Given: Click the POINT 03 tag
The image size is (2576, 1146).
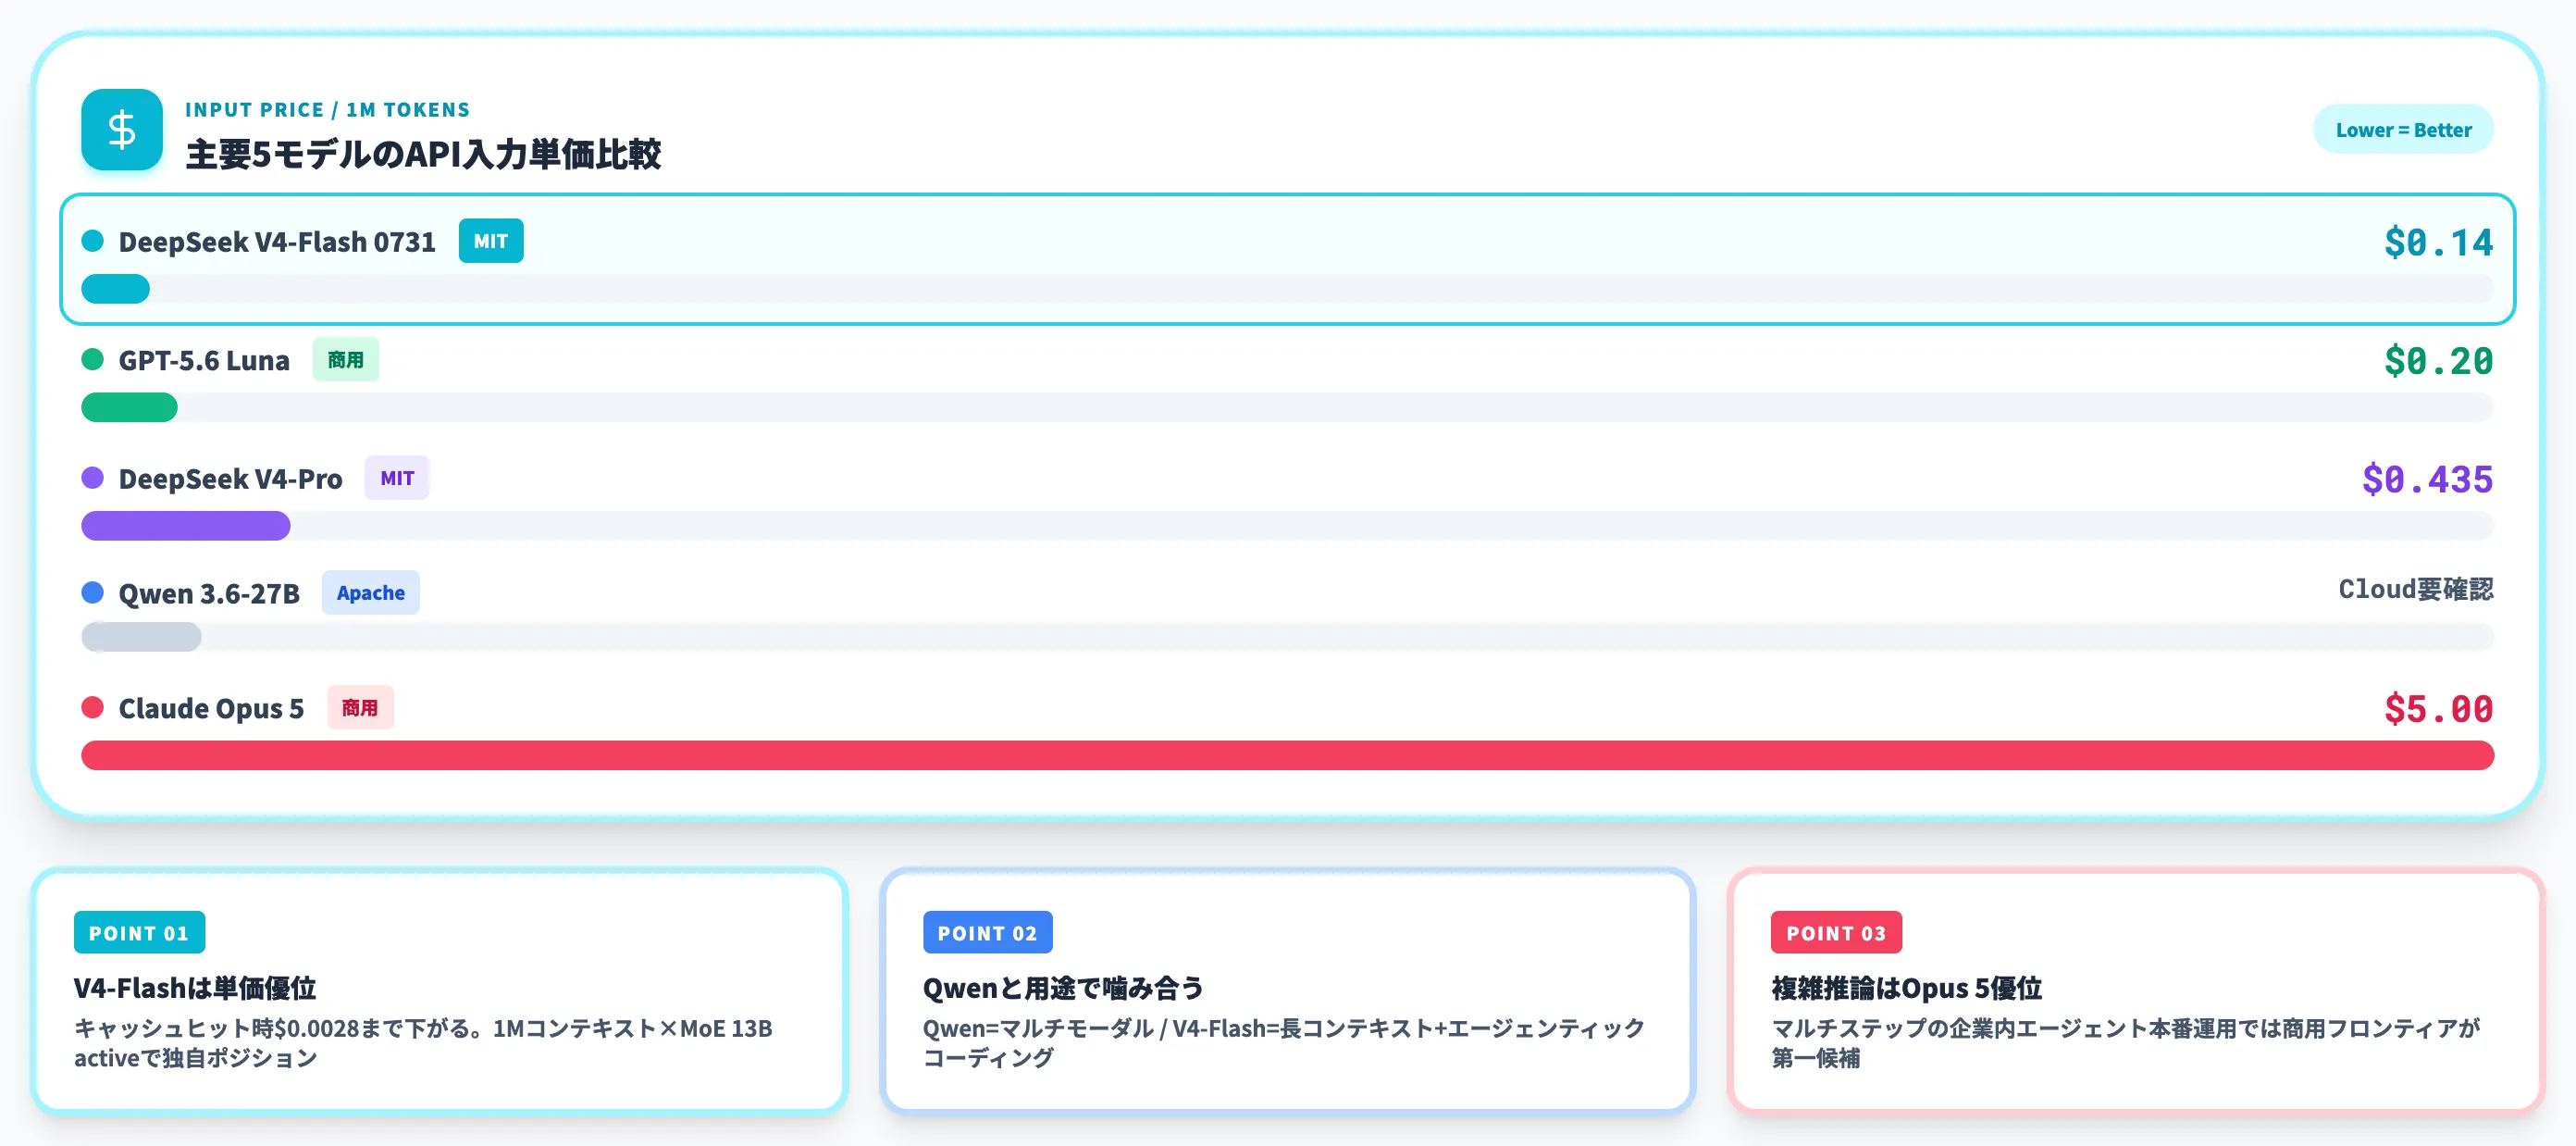Looking at the screenshot, I should tap(1836, 933).
